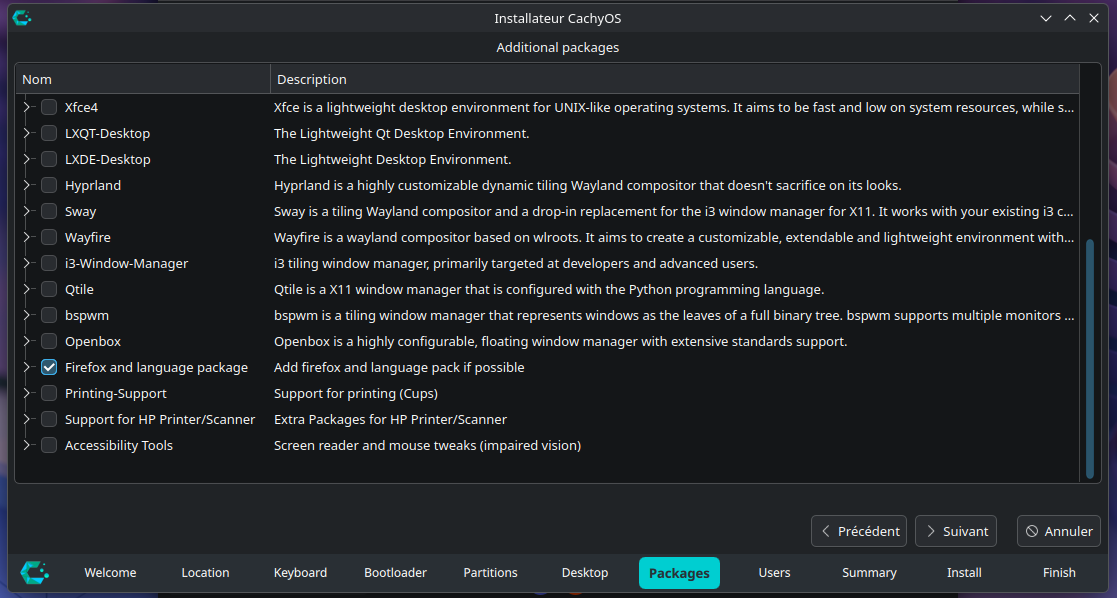The width and height of the screenshot is (1117, 598).
Task: Click the window maximize arrow icon
Action: pyautogui.click(x=1070, y=18)
